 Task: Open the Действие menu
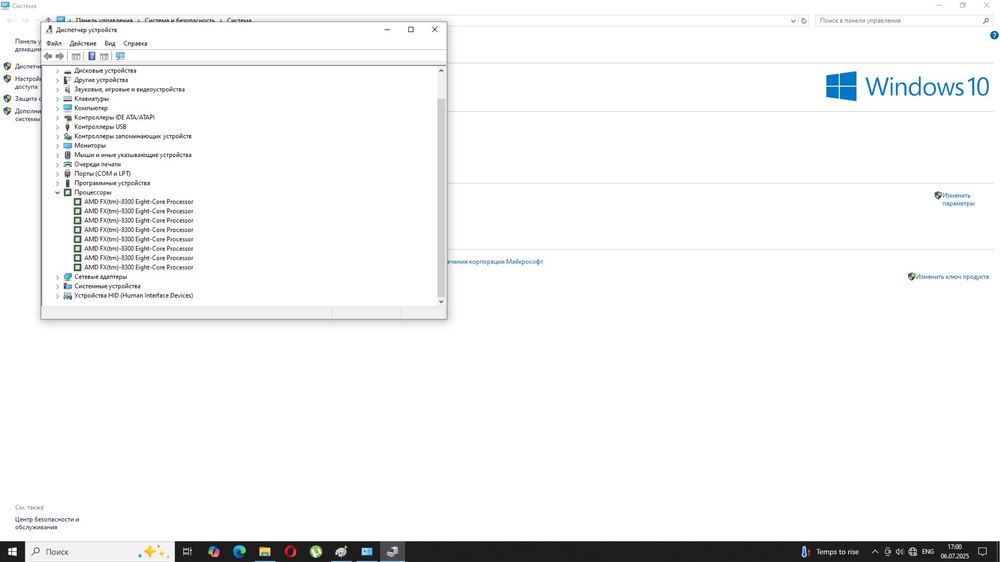click(83, 43)
